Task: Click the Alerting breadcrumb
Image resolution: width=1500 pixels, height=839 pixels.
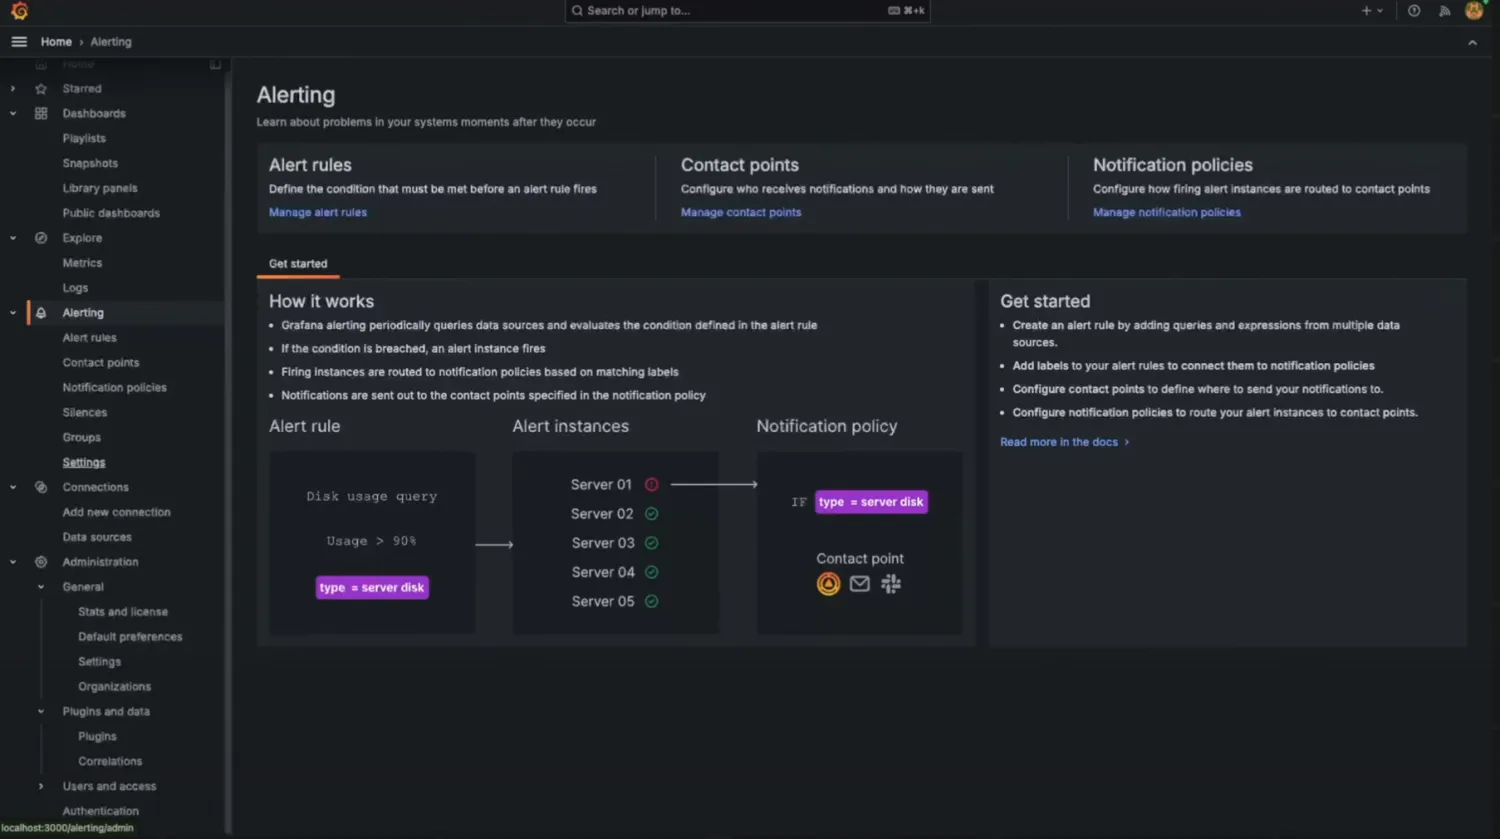Action: [x=111, y=42]
